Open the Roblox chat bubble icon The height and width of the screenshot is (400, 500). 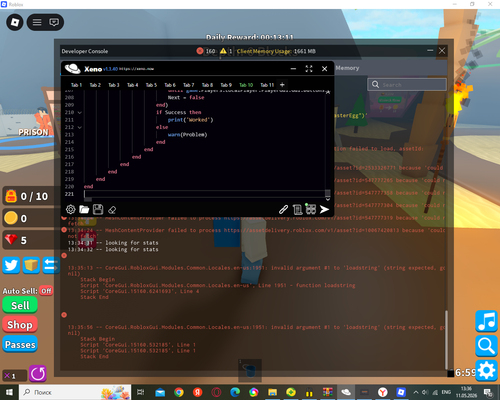(54, 22)
